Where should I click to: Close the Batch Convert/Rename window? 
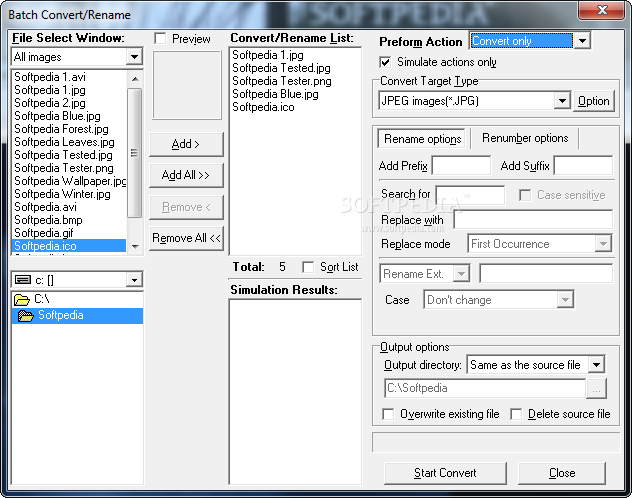[x=602, y=10]
